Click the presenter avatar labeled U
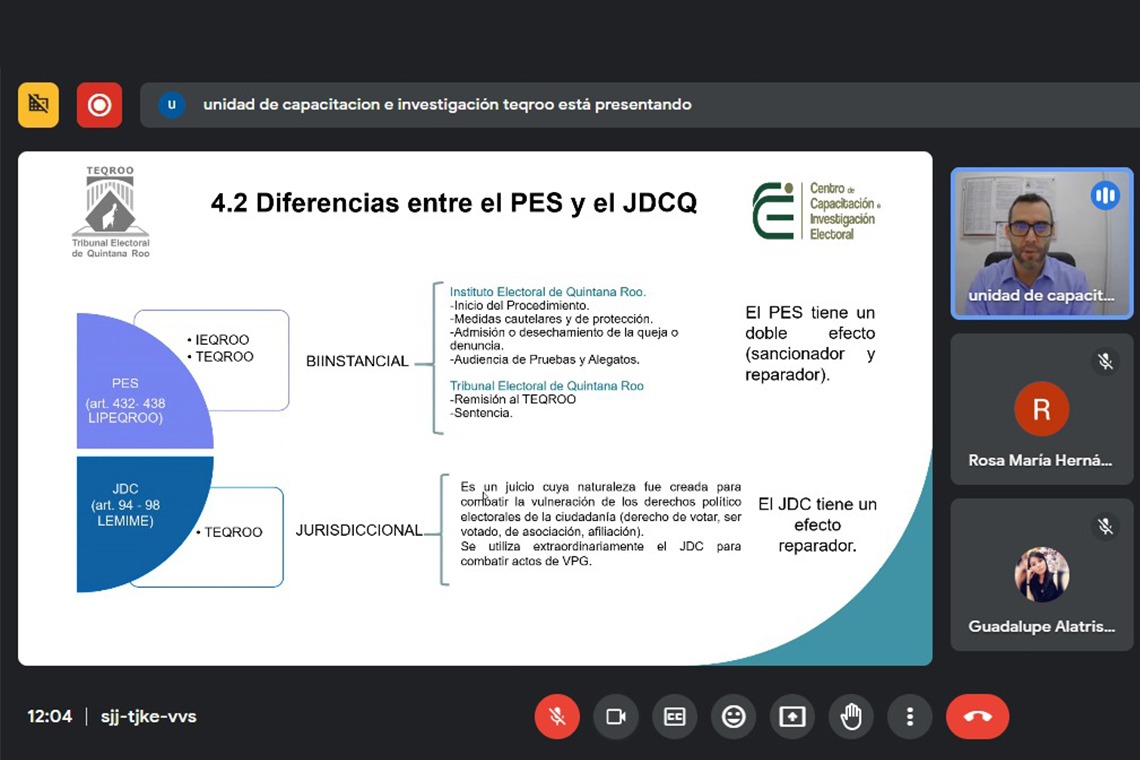Screen dimensions: 1140x760 [172, 105]
